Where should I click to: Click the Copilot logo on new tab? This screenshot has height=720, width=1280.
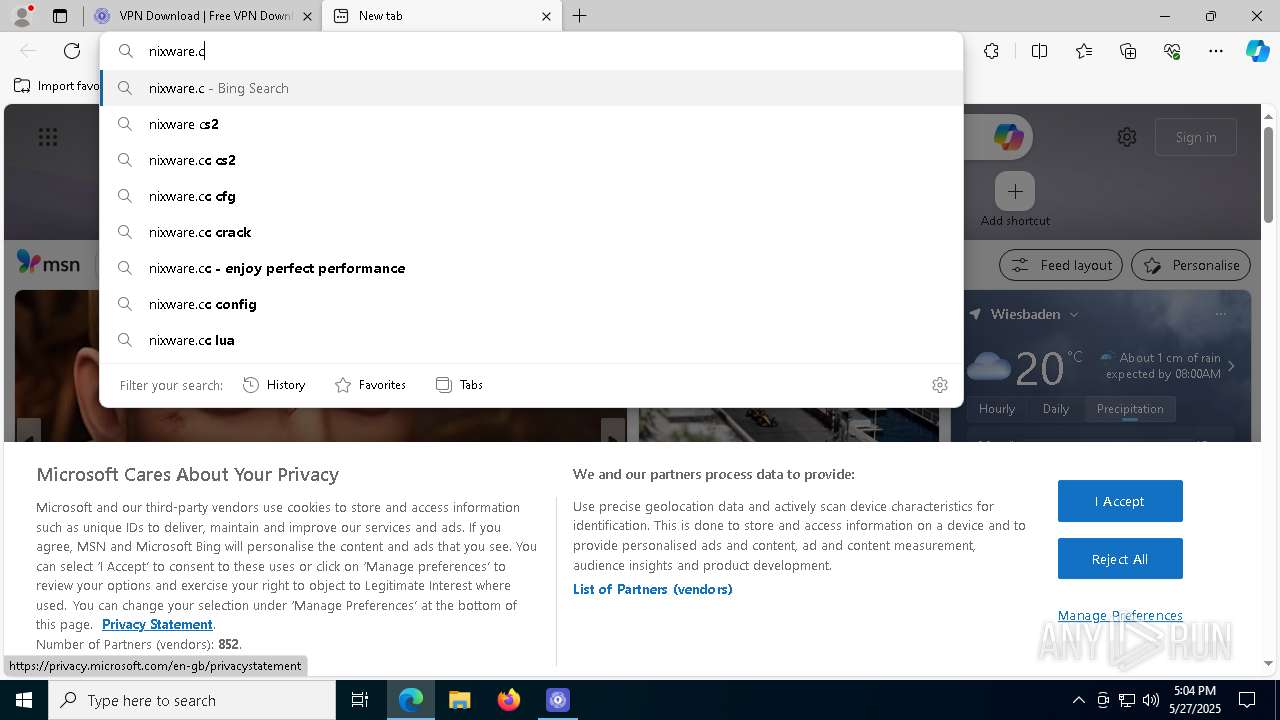click(1008, 137)
